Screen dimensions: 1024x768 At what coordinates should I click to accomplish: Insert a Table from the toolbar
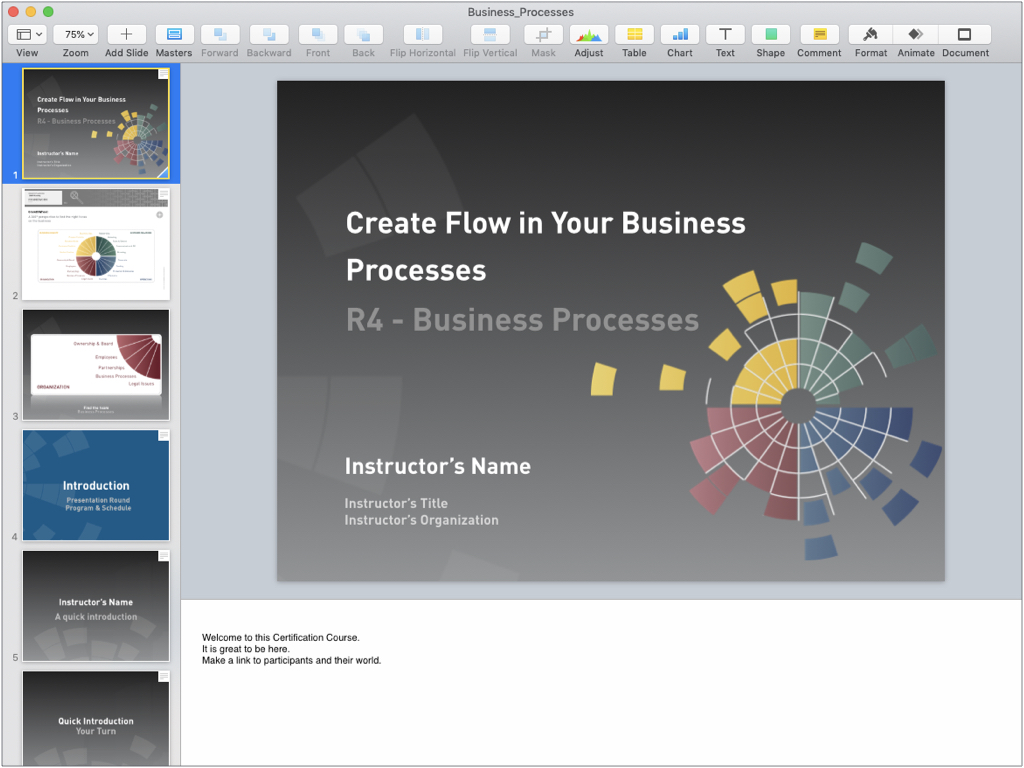coord(634,35)
